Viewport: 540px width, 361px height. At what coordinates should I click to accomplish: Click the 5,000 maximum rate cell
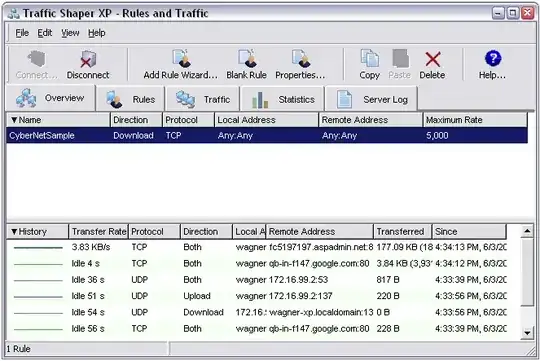437,135
